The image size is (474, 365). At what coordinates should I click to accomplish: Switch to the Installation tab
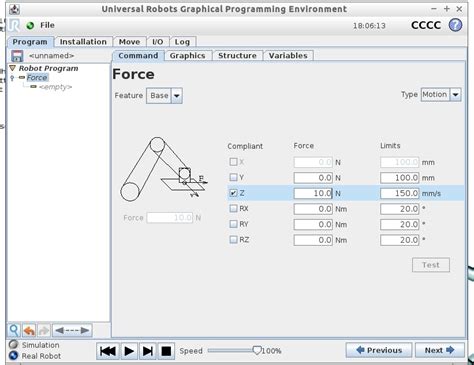click(83, 42)
